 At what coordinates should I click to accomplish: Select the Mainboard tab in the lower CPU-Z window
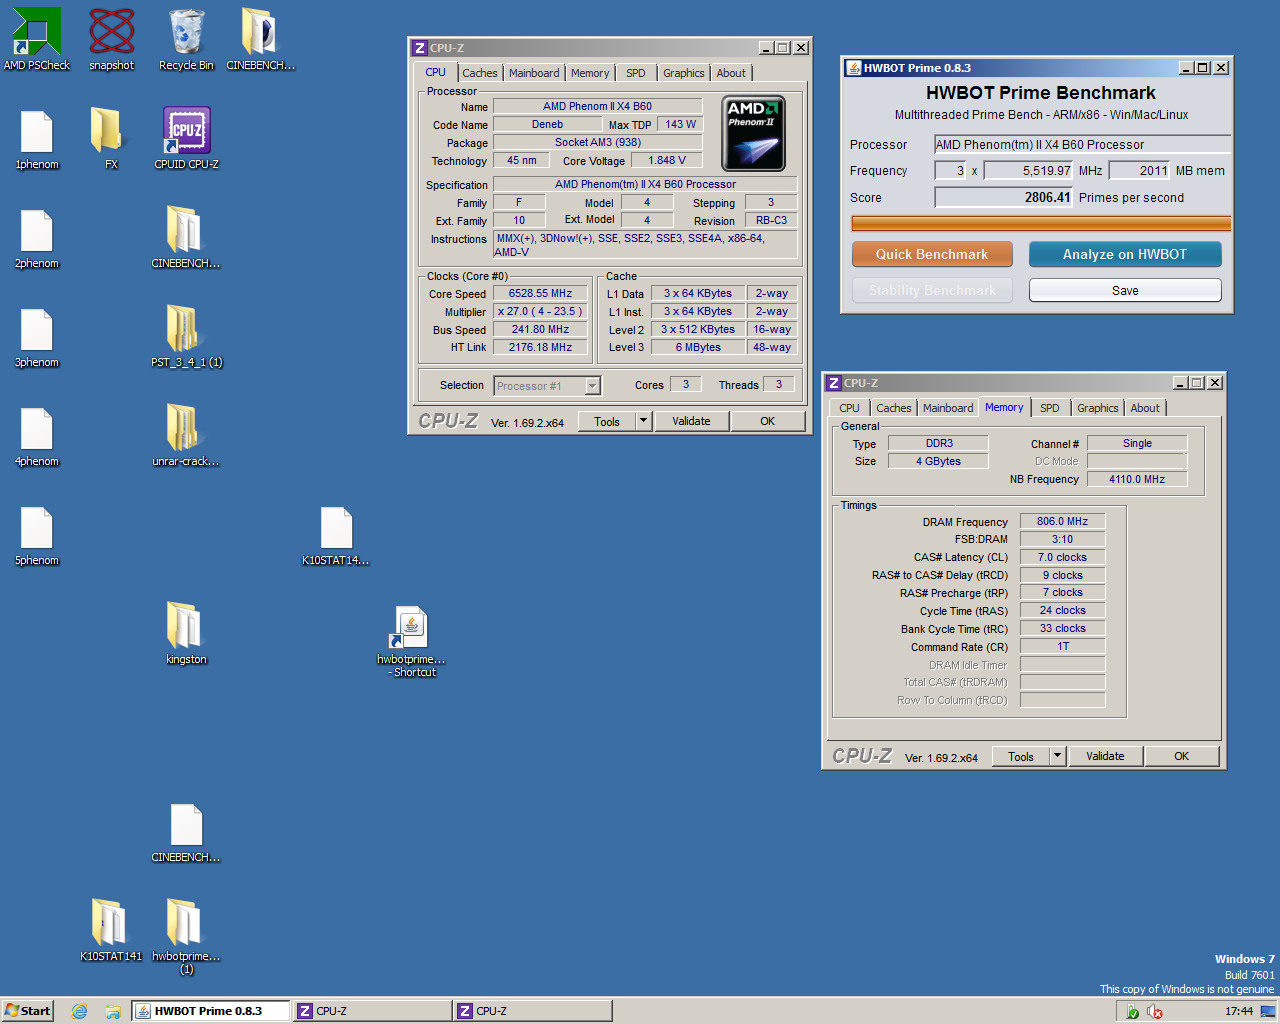pyautogui.click(x=948, y=408)
